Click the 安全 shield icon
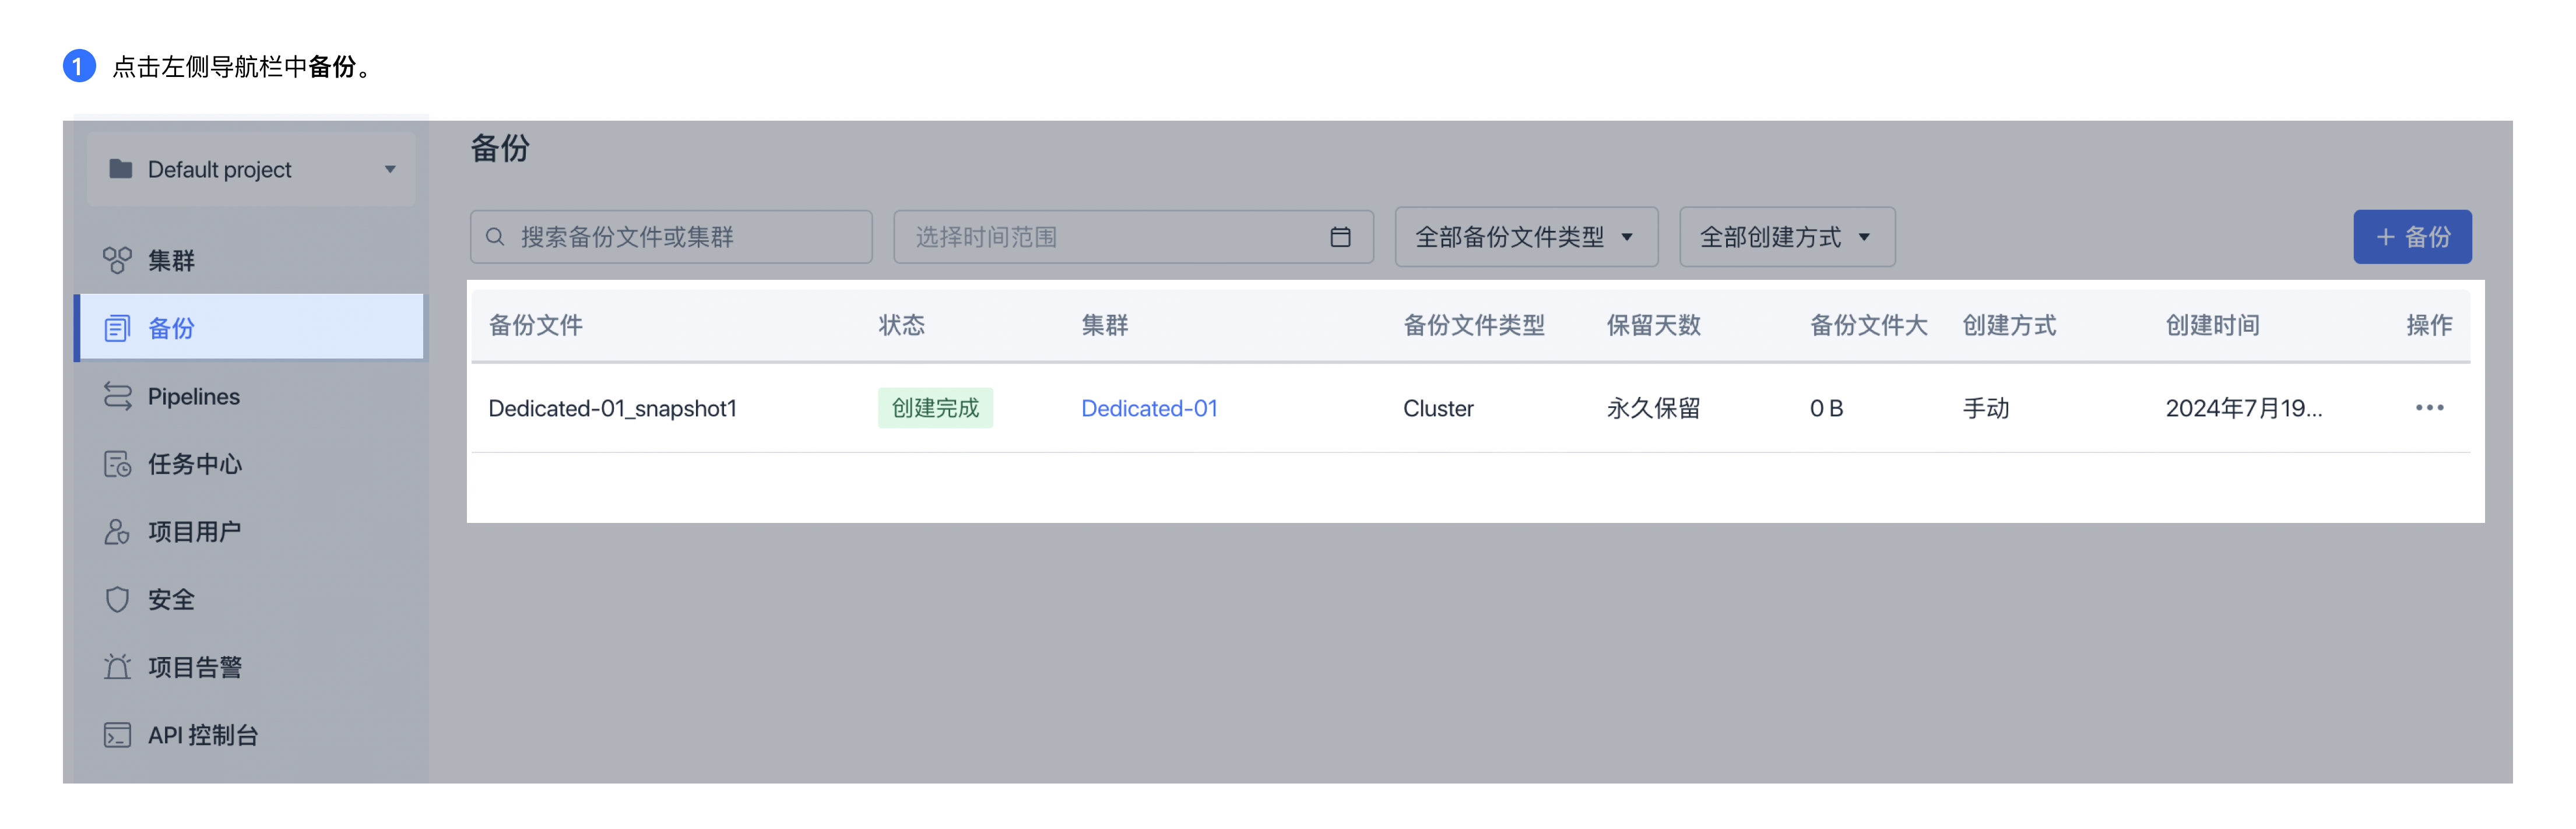 (117, 600)
